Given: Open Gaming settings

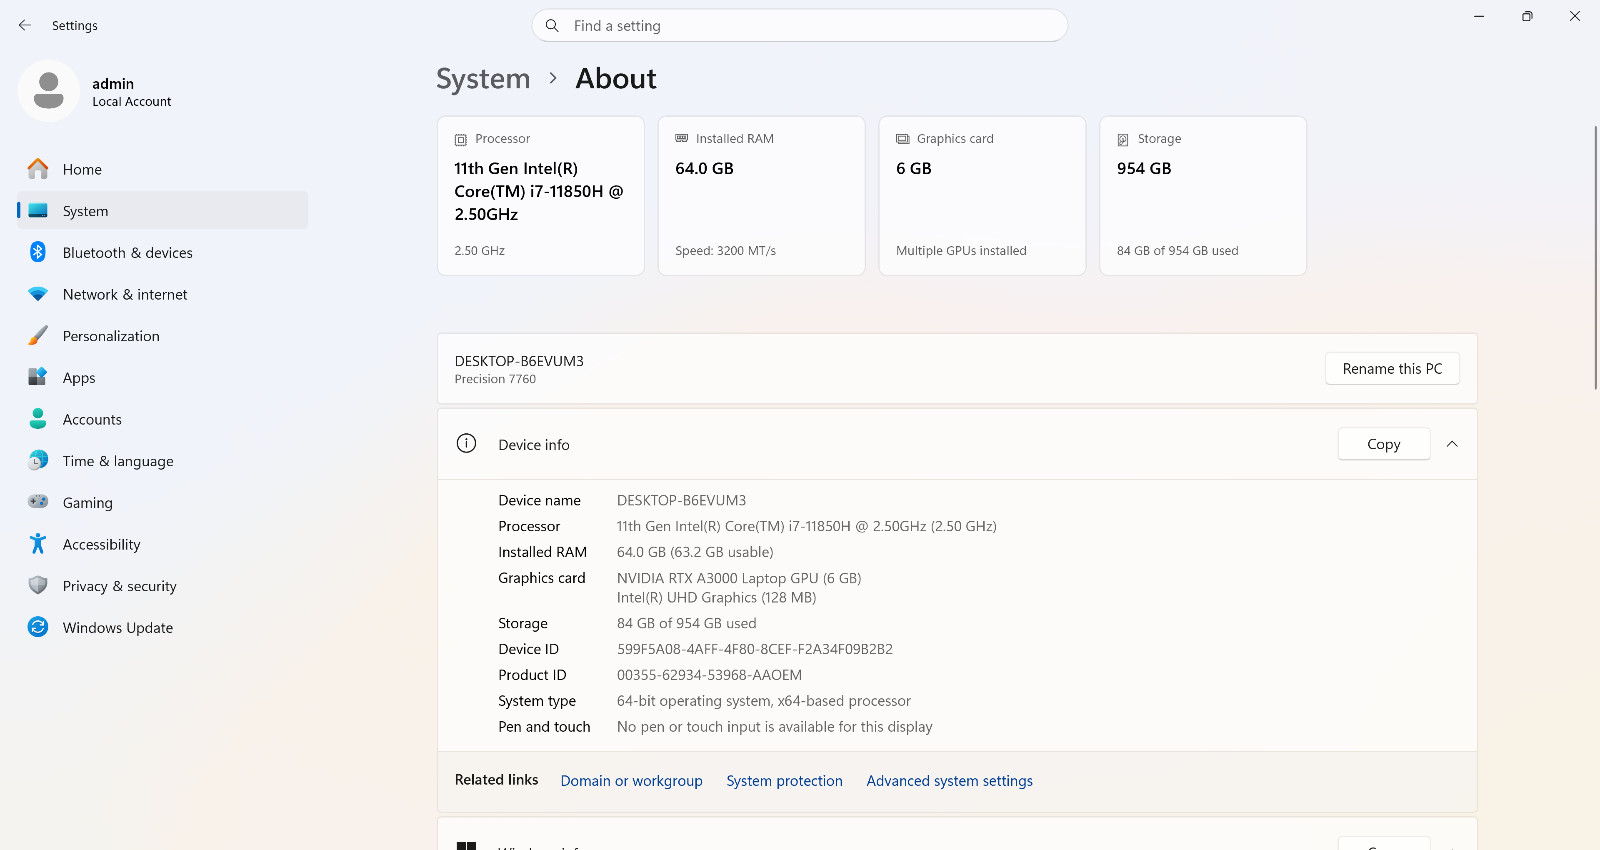Looking at the screenshot, I should tap(163, 502).
